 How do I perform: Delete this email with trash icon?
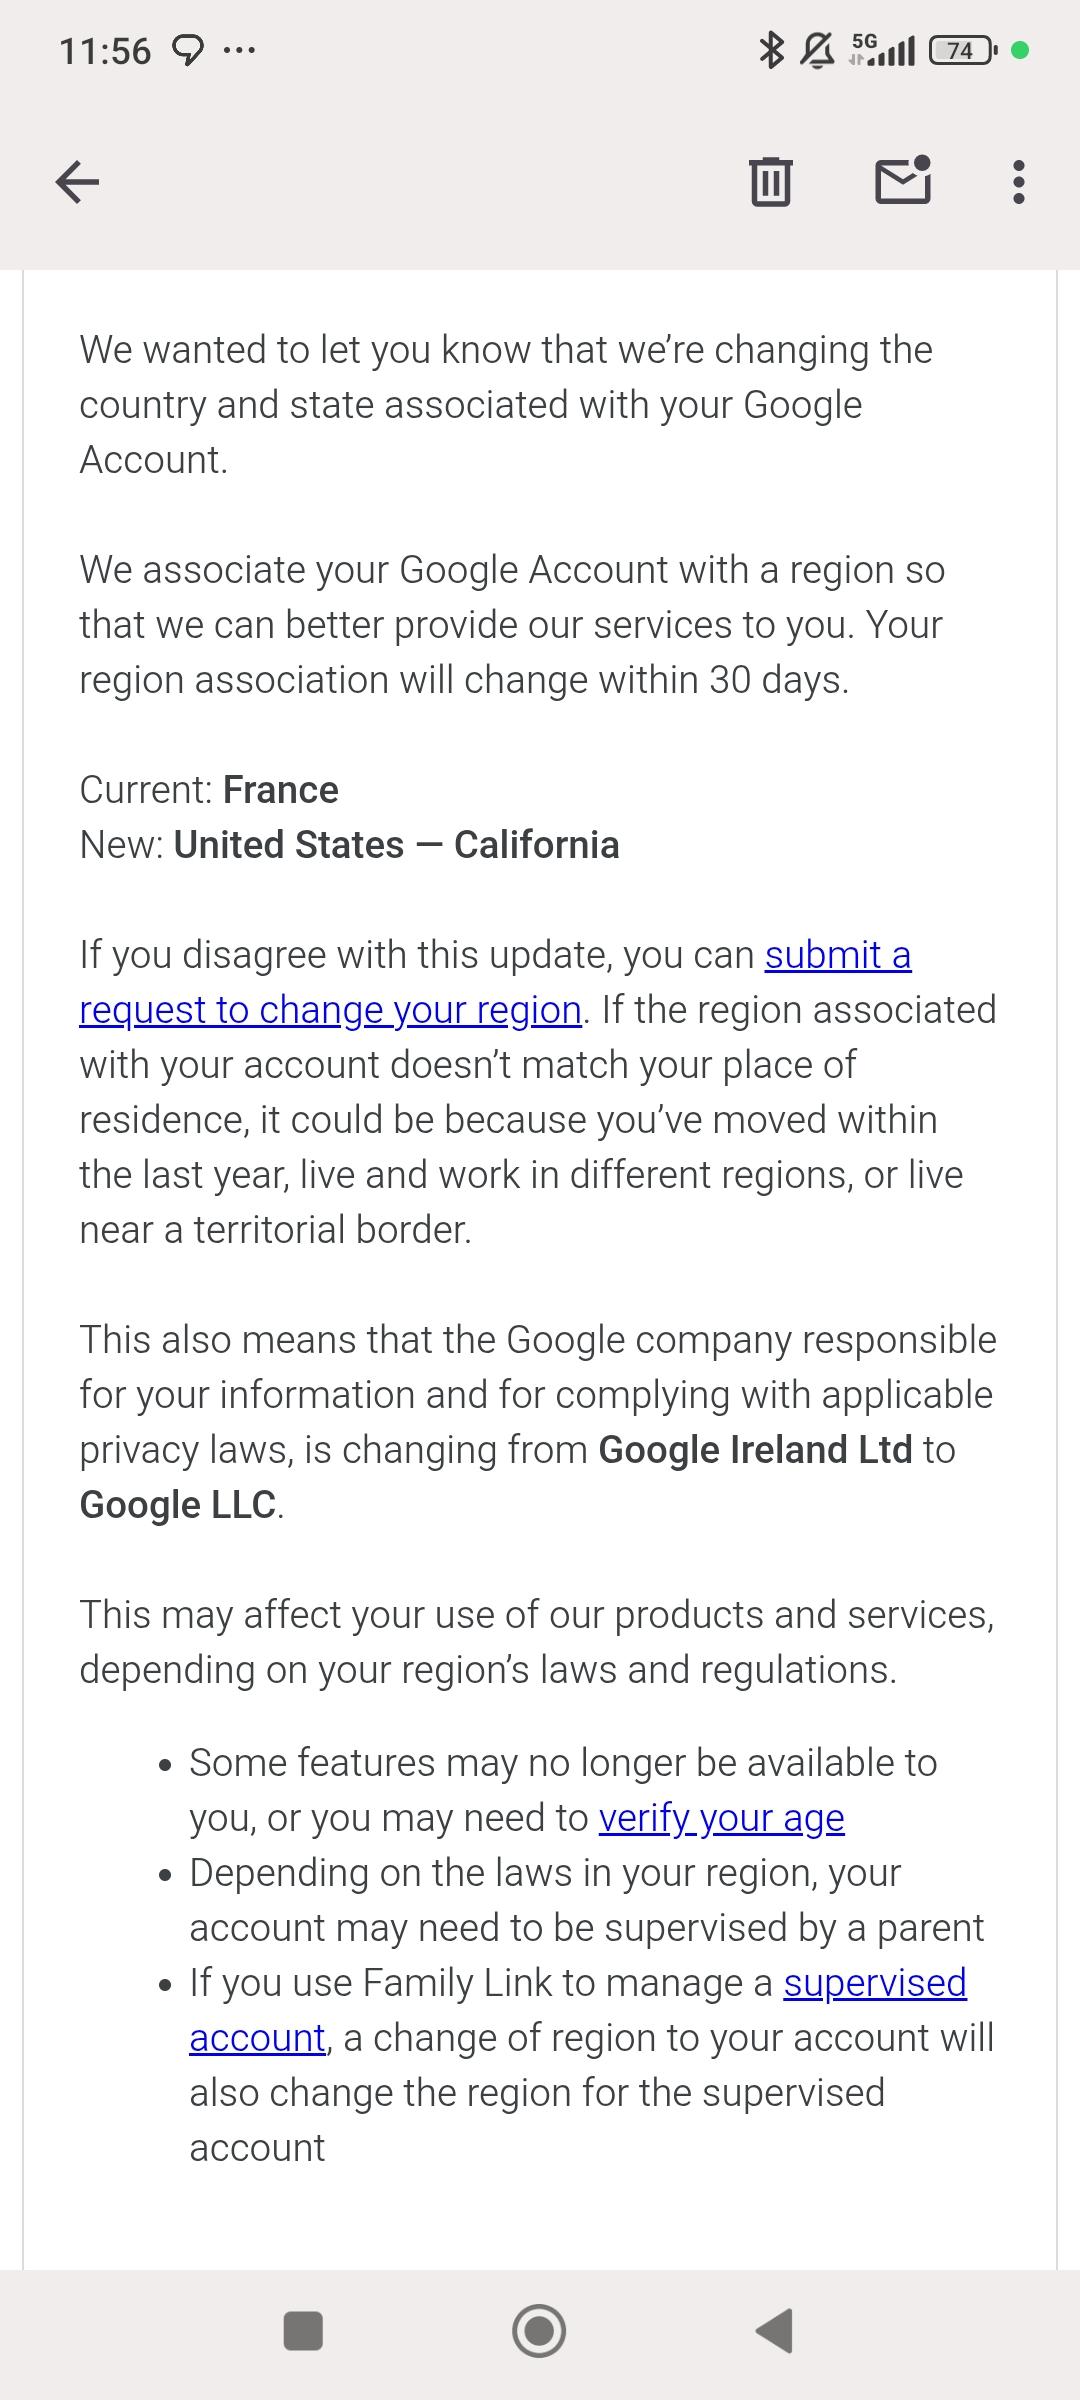[x=770, y=182]
